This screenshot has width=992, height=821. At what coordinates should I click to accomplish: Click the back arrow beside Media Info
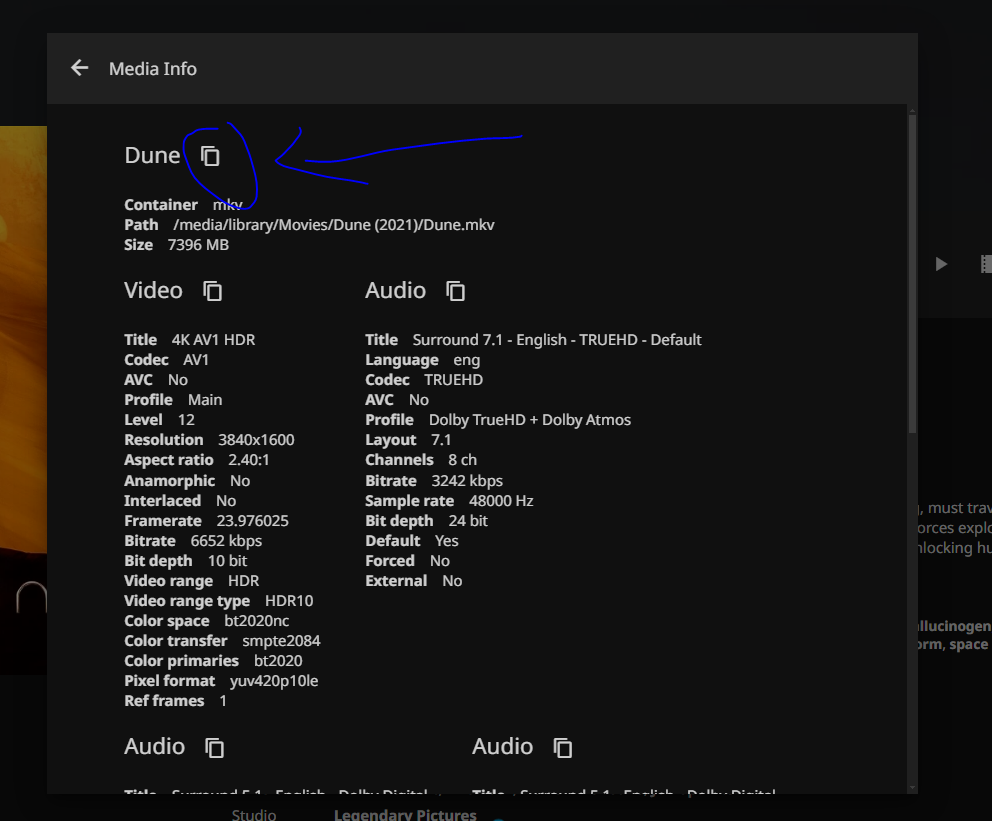[80, 68]
